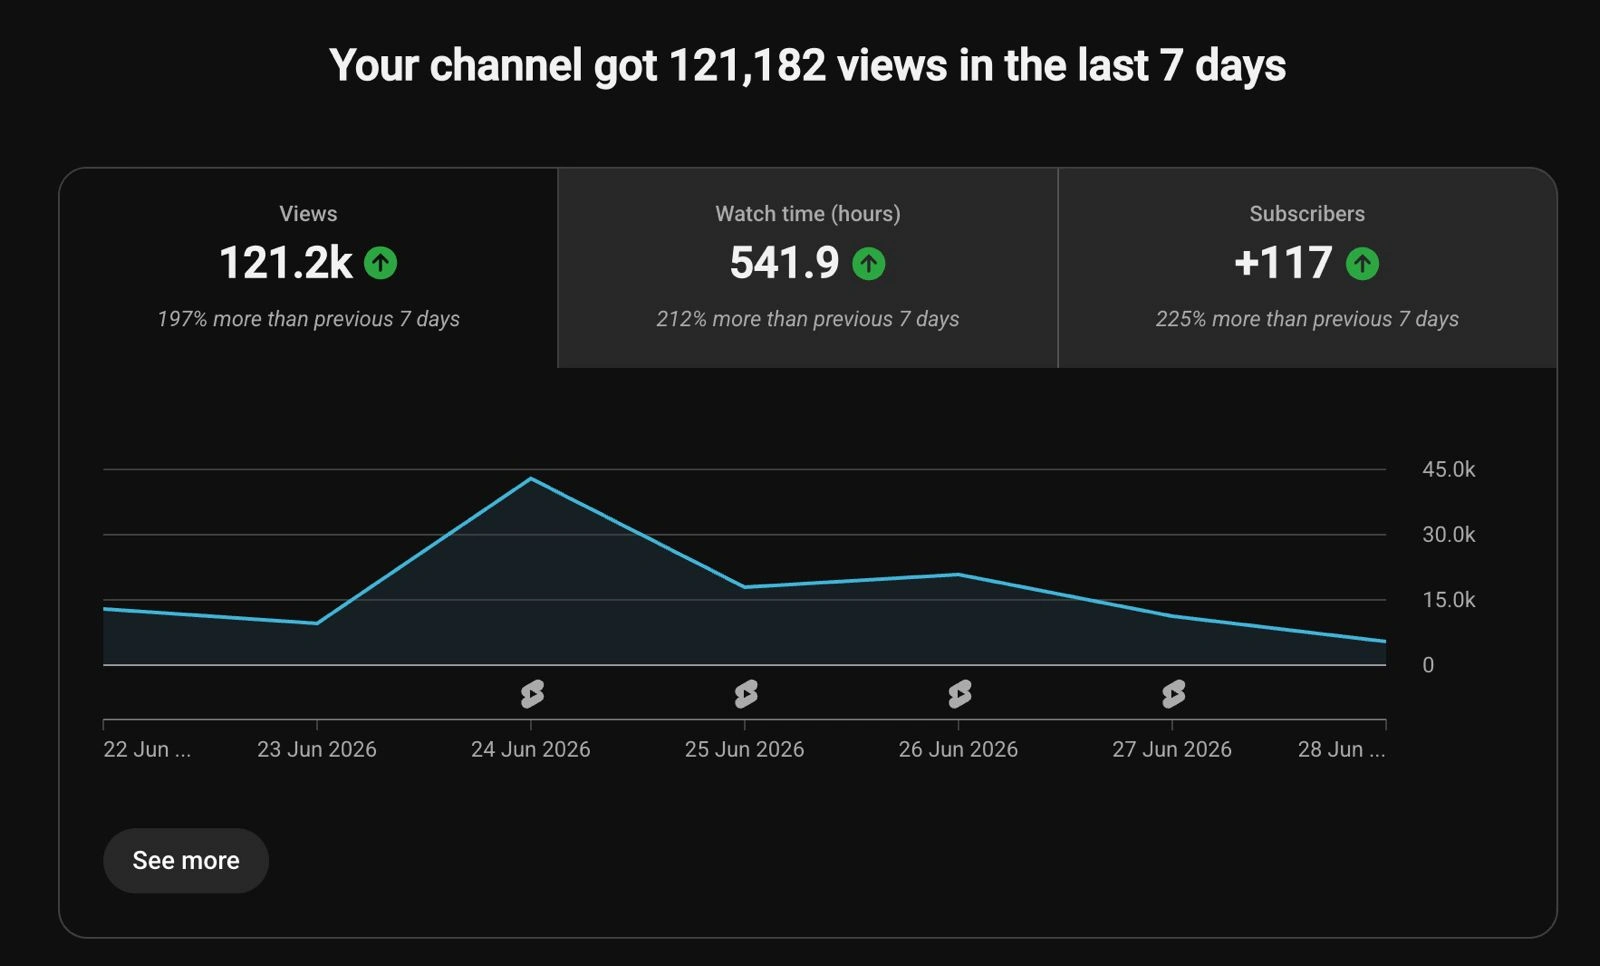Click the 27 Jun 2026 date axis label
The height and width of the screenshot is (966, 1600).
(x=1172, y=749)
